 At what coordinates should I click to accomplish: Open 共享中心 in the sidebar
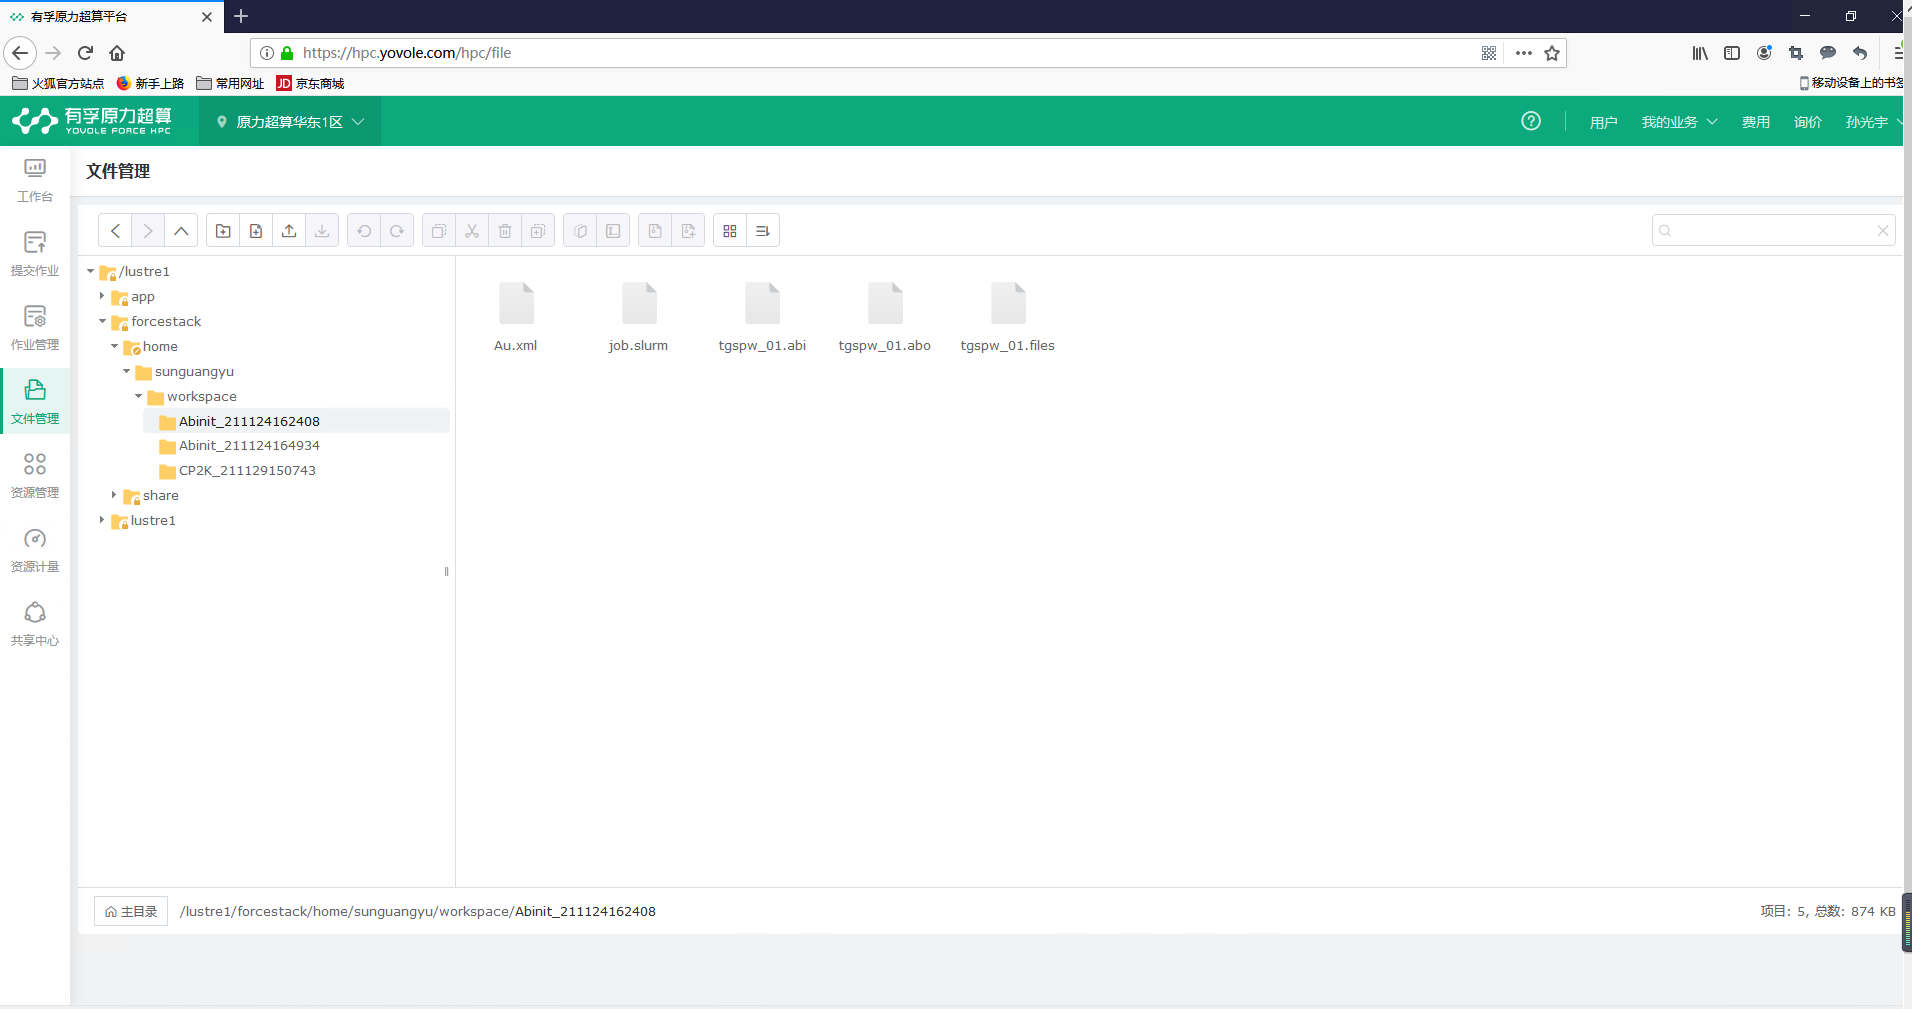point(35,625)
